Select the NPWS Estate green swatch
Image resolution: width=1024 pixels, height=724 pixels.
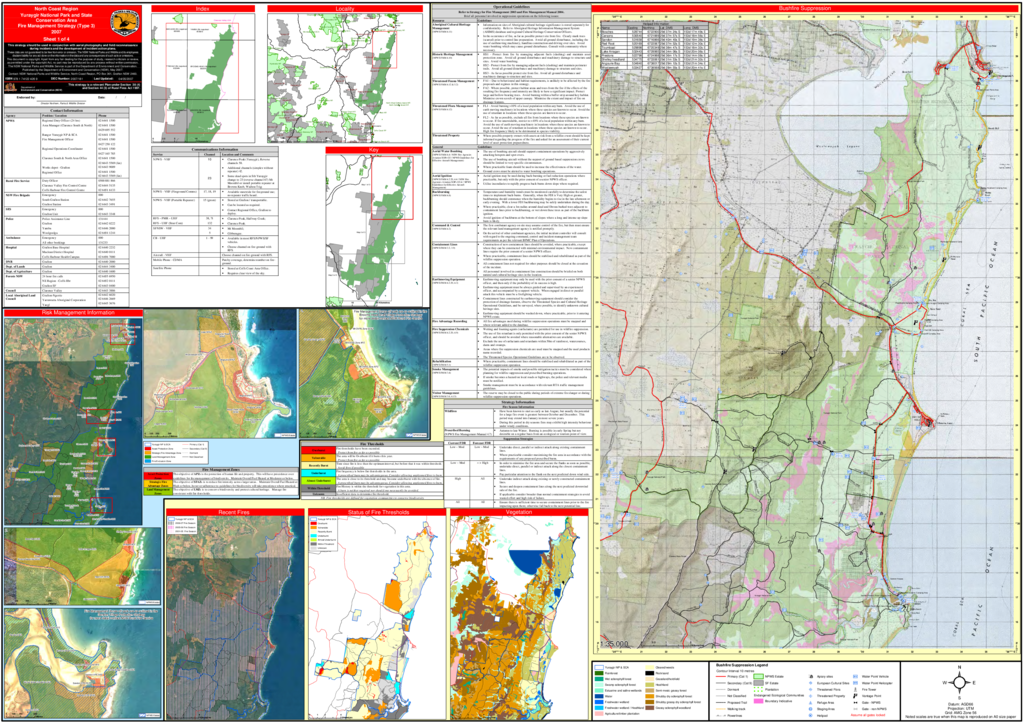758,678
